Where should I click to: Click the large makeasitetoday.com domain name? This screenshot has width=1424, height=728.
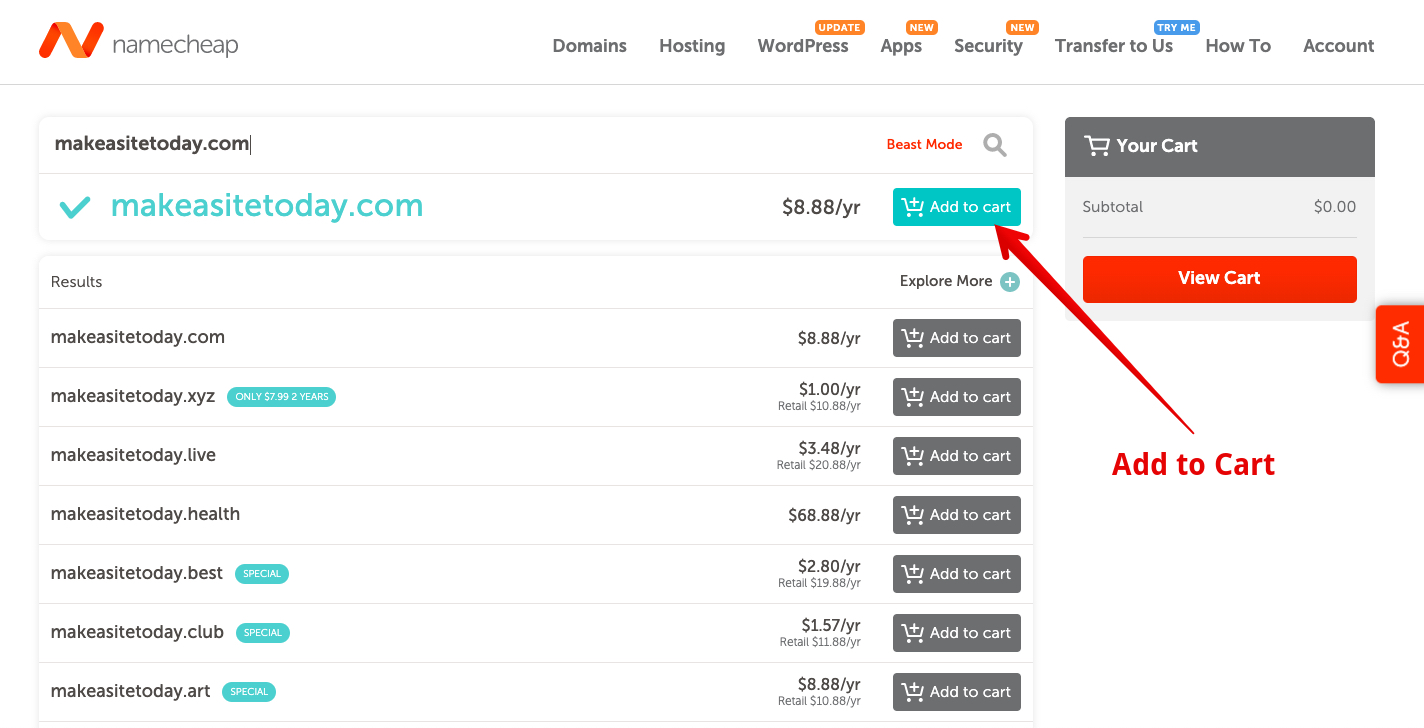[267, 206]
